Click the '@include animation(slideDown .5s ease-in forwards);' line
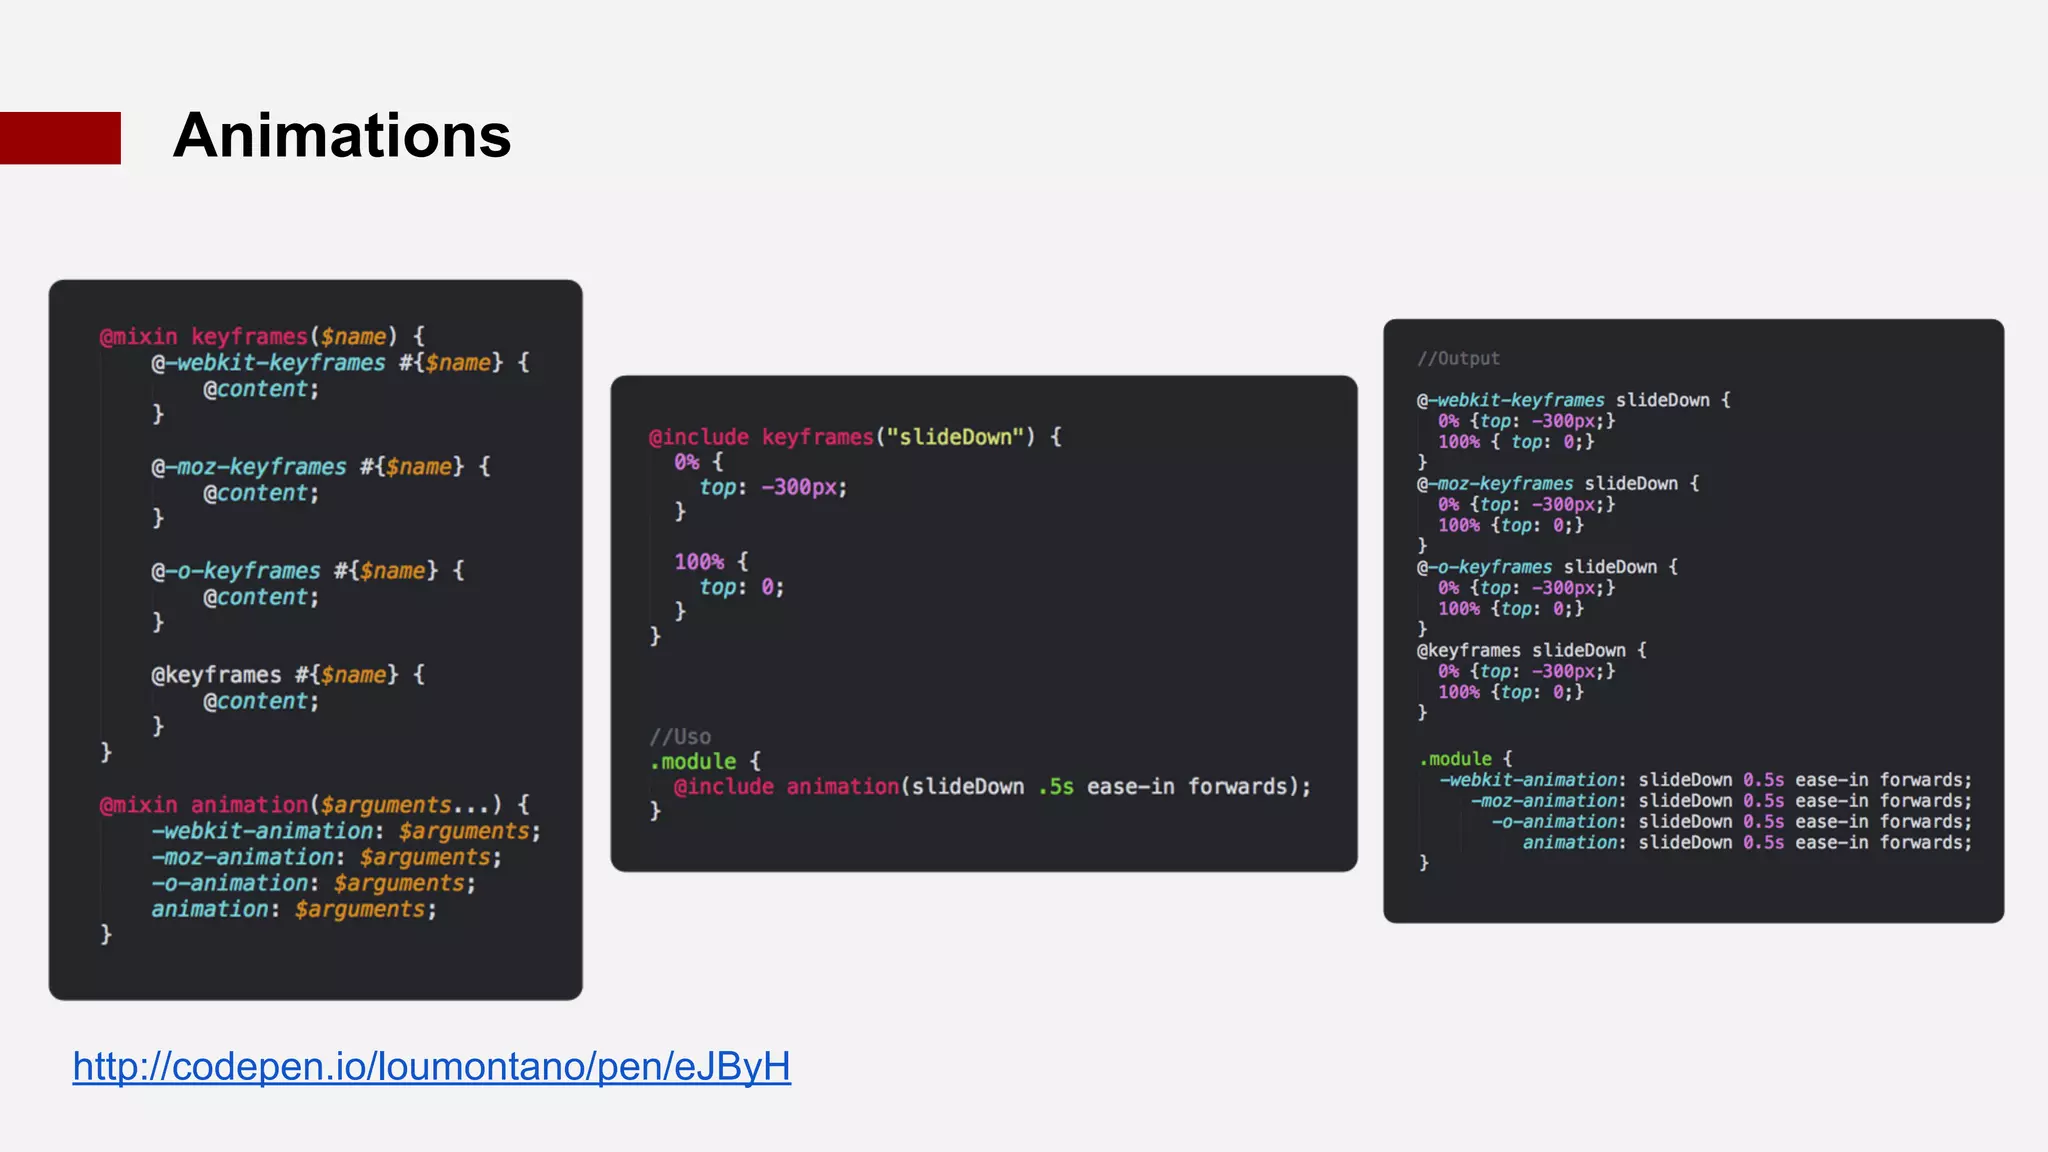This screenshot has width=2048, height=1152. [992, 786]
